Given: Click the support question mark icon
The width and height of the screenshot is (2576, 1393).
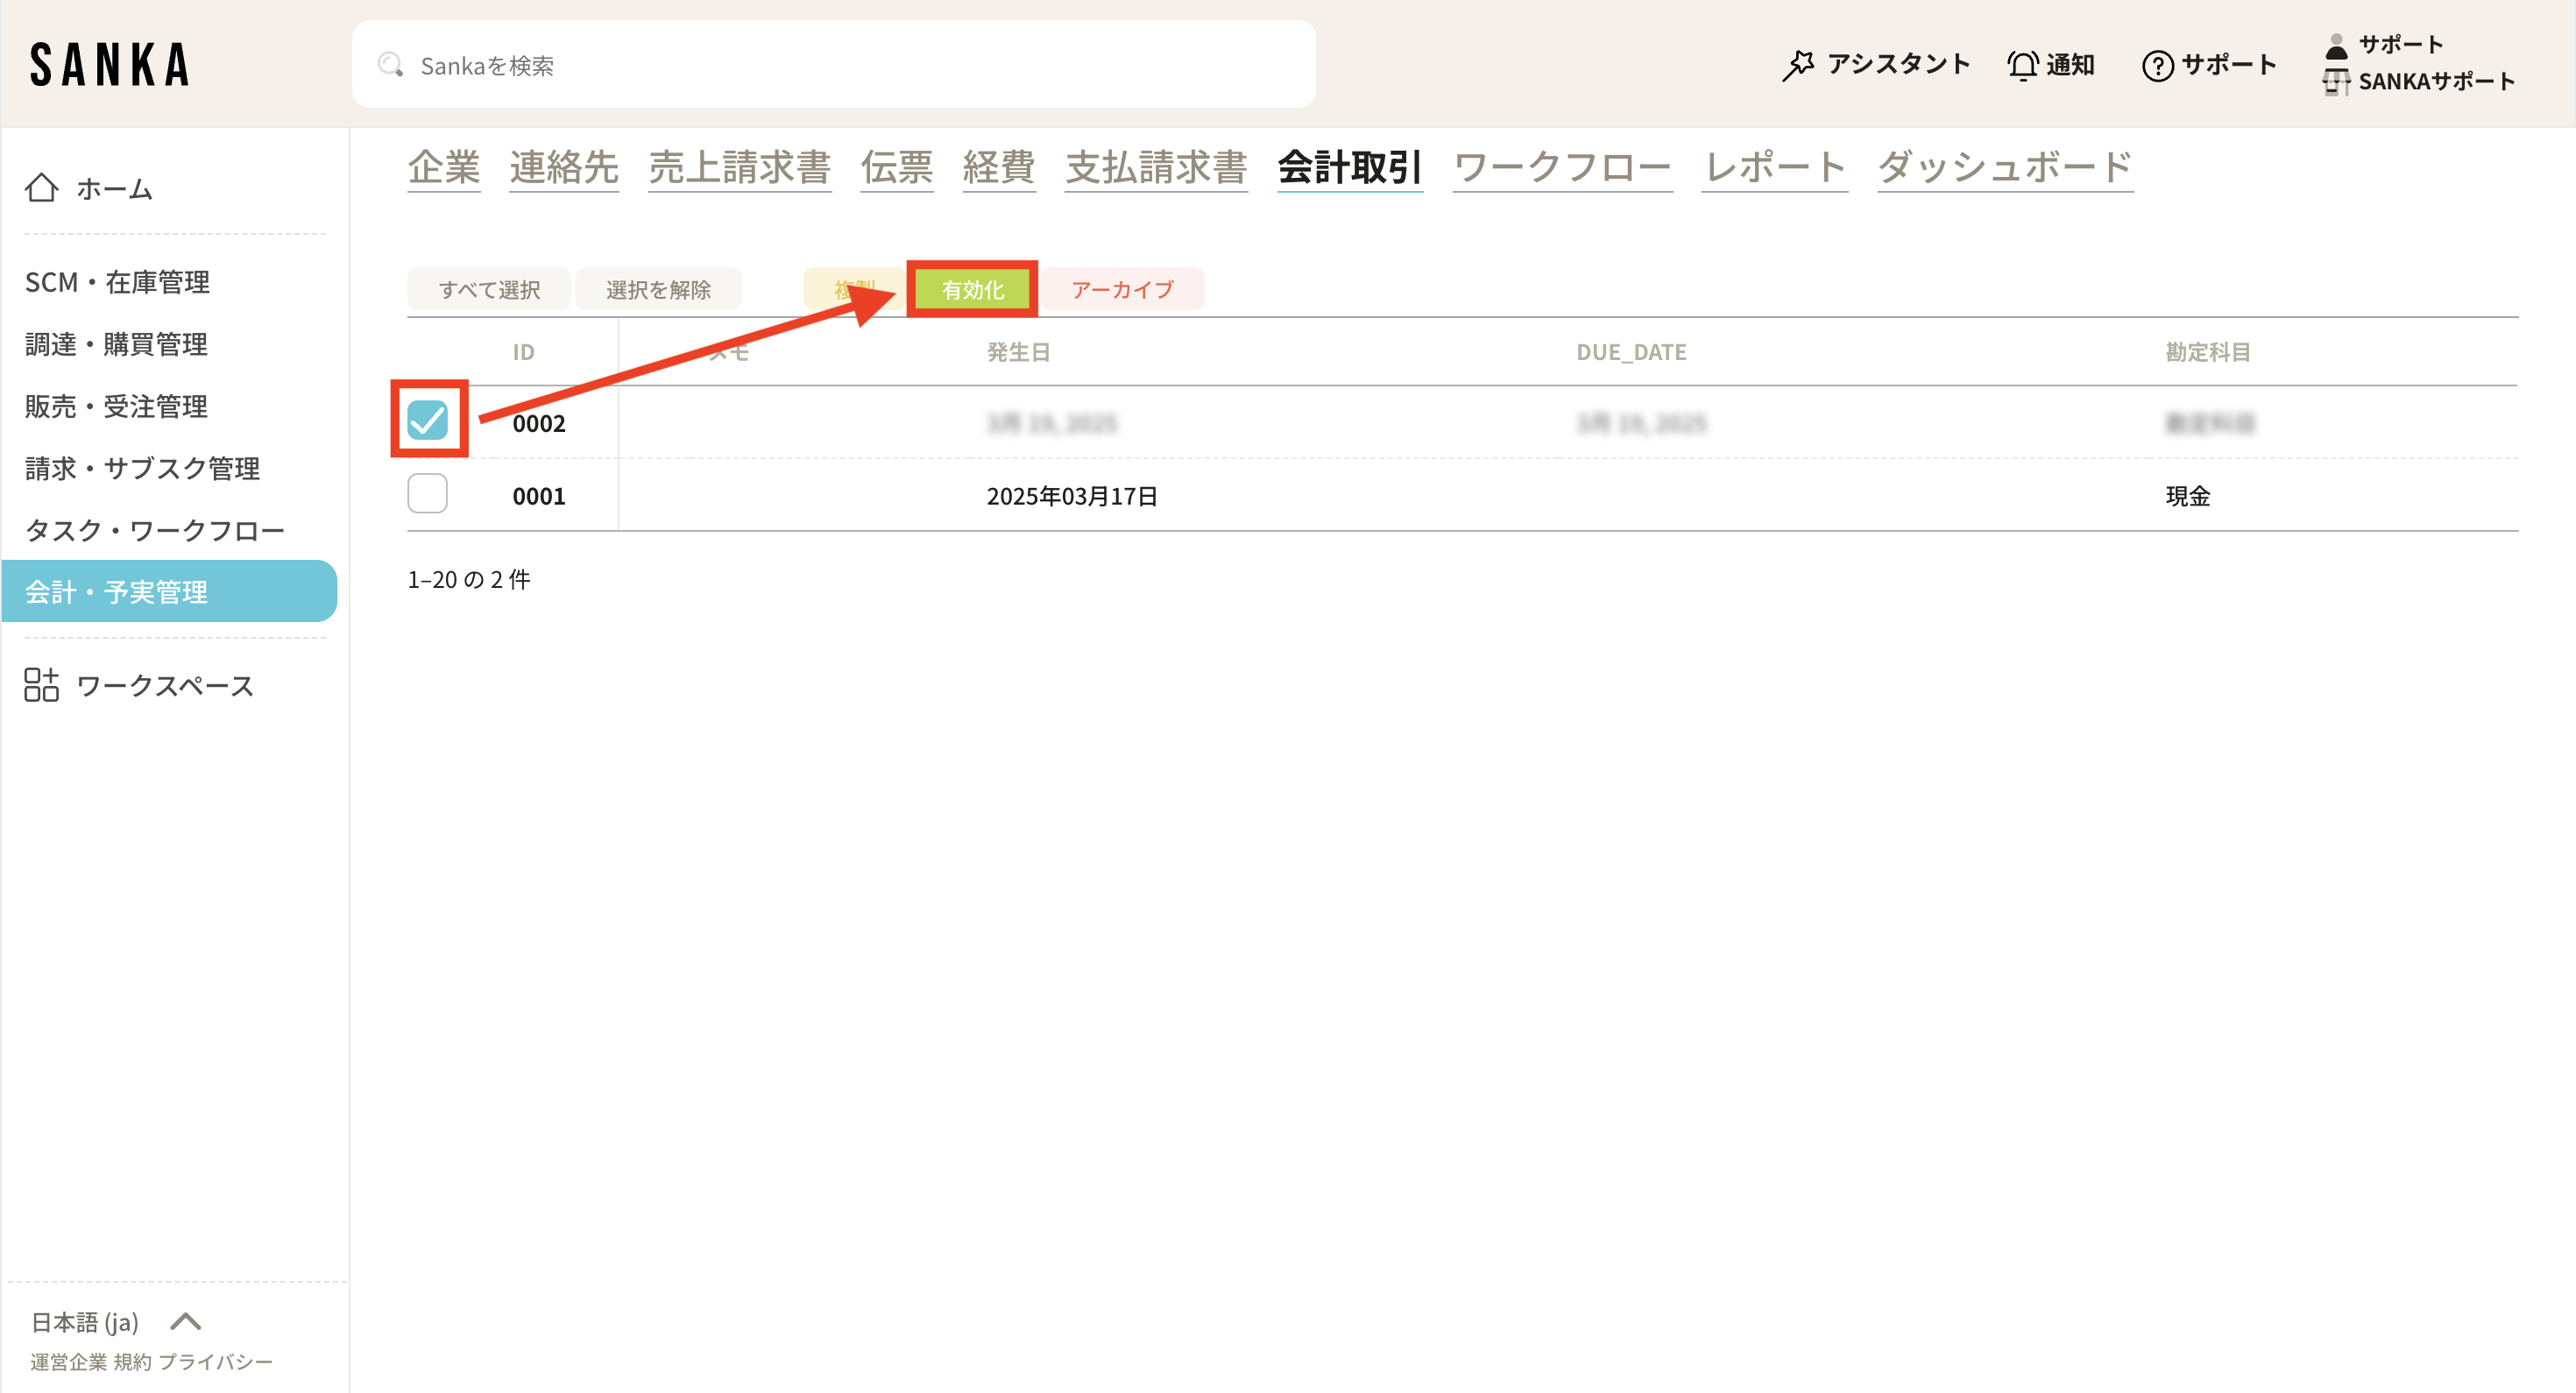Looking at the screenshot, I should (2157, 65).
